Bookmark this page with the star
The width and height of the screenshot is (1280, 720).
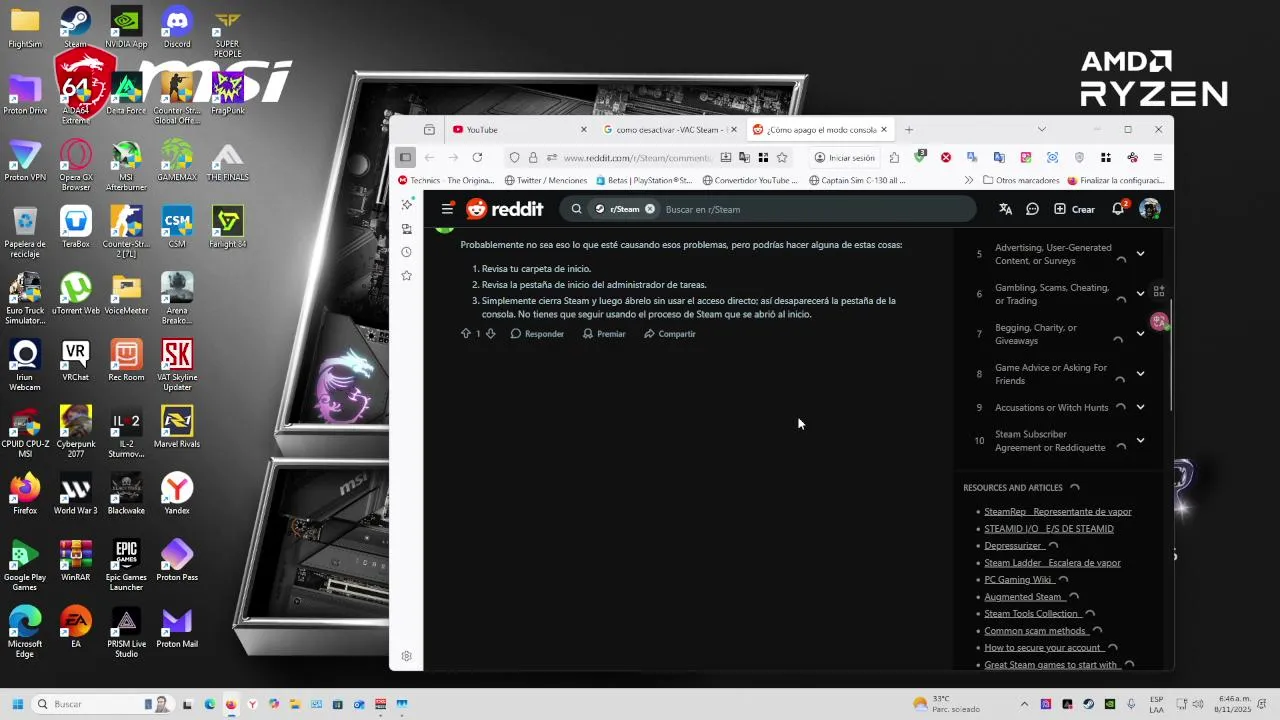pos(782,157)
